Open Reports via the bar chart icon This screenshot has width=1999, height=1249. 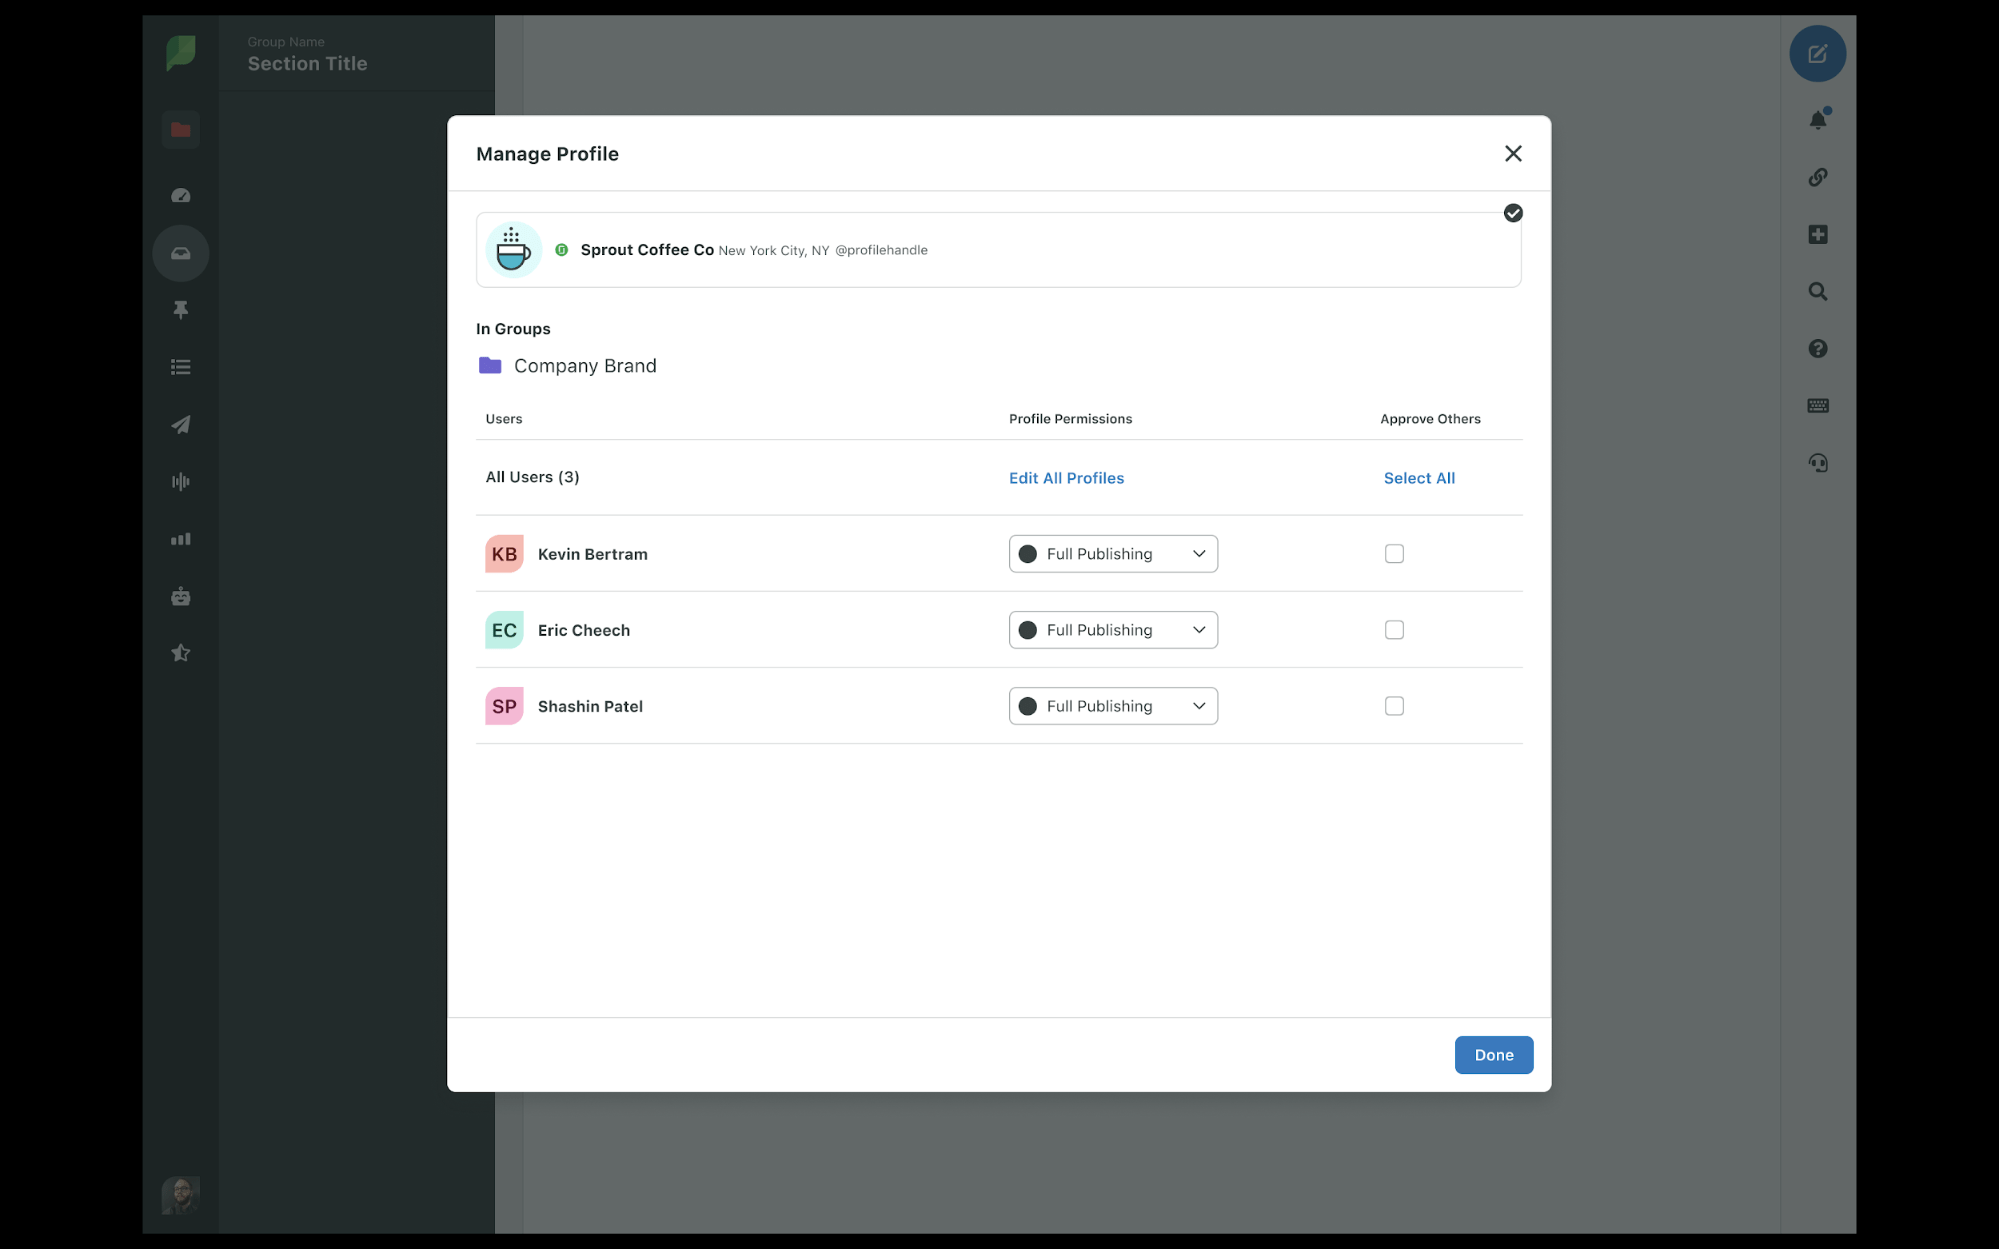[x=180, y=538]
